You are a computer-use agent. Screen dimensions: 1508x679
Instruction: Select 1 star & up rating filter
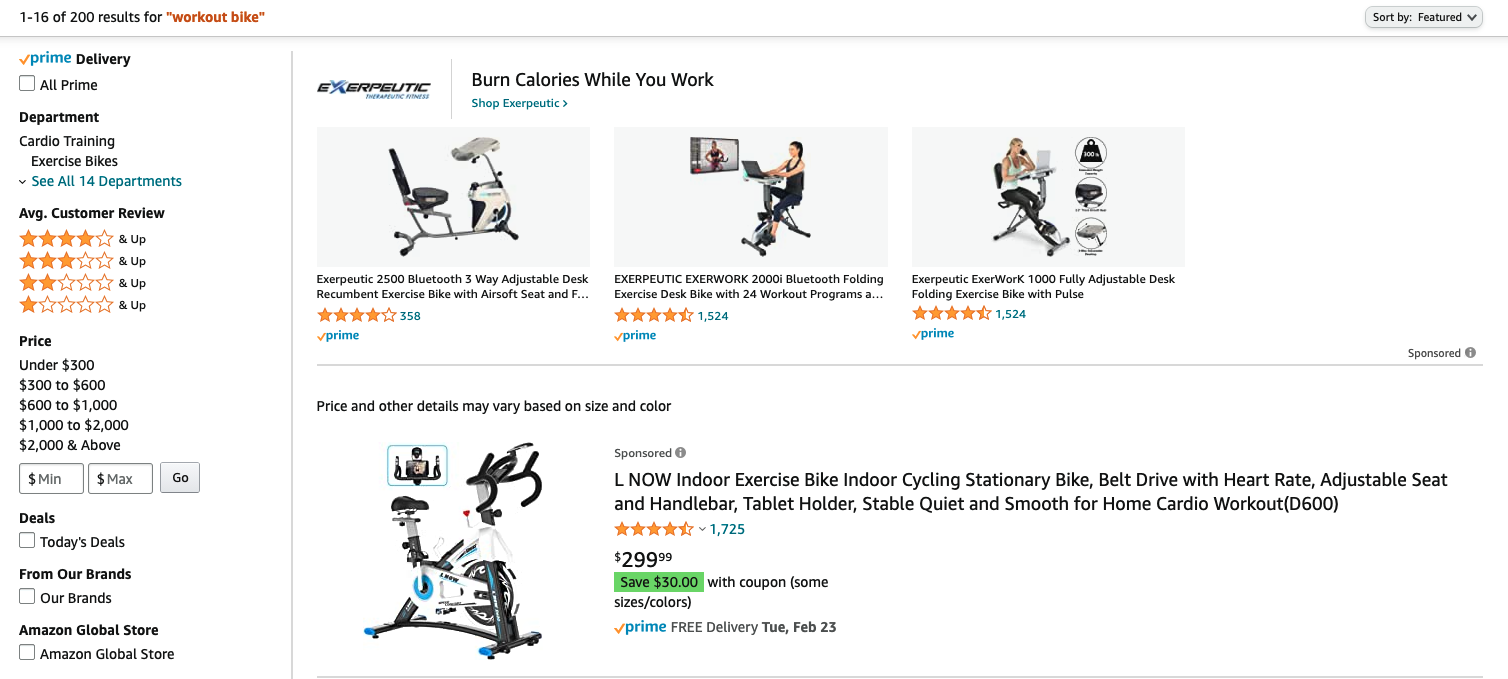(x=82, y=305)
